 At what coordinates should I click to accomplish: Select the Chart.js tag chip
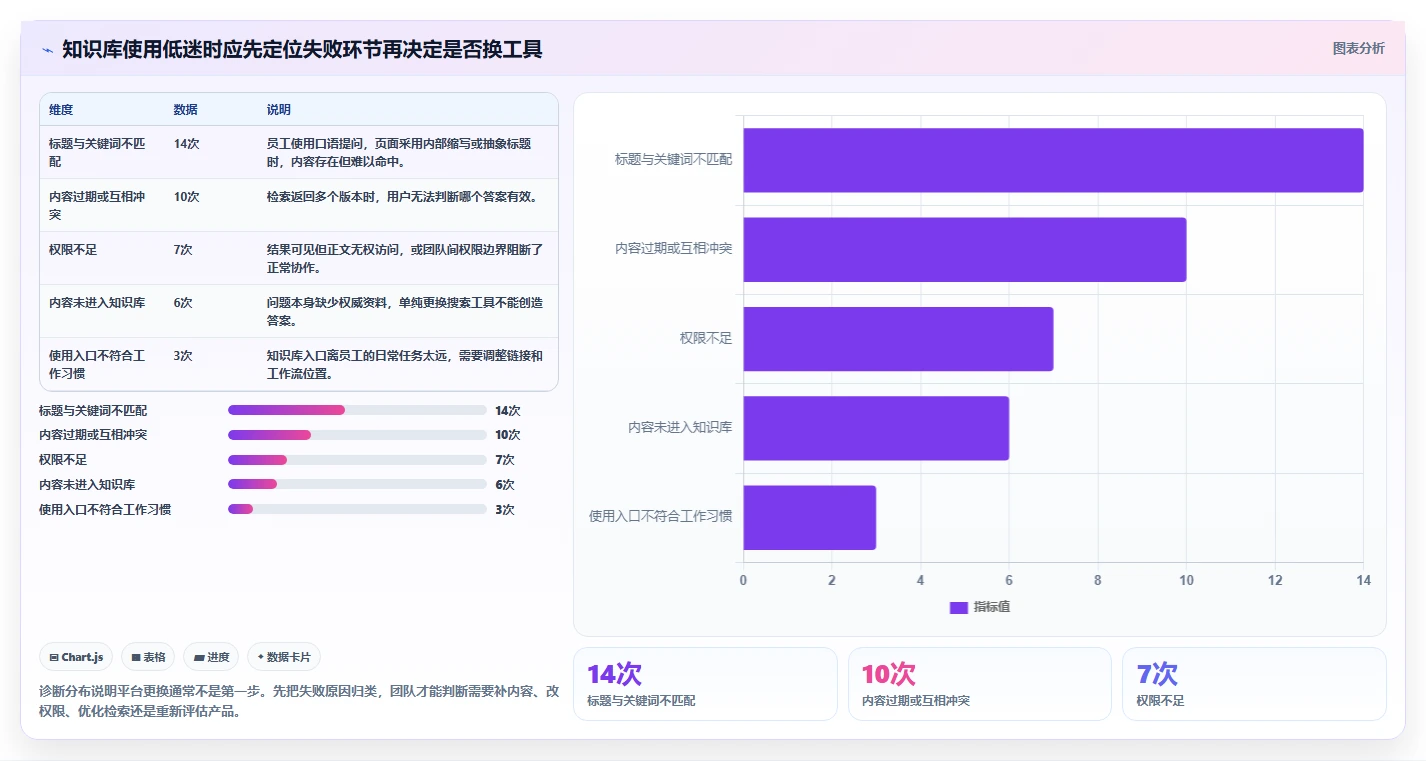[77, 657]
